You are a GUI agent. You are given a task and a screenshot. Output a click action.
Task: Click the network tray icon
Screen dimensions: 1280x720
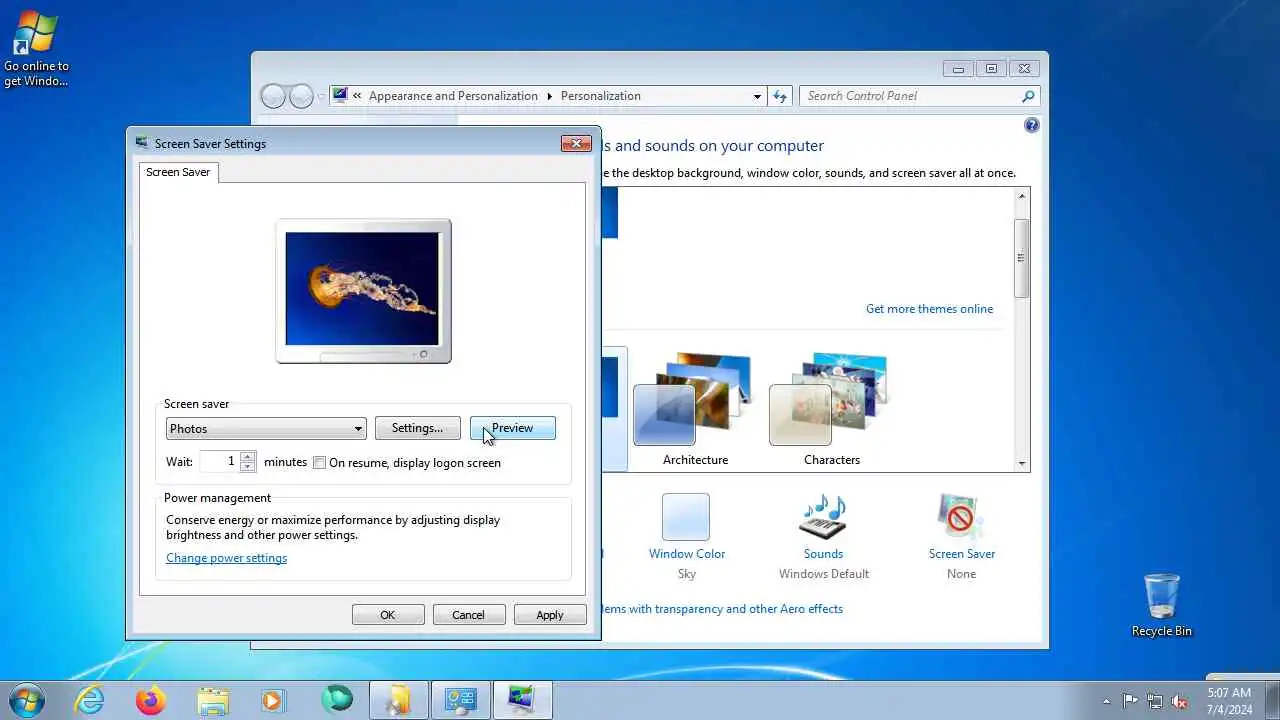(x=1155, y=701)
